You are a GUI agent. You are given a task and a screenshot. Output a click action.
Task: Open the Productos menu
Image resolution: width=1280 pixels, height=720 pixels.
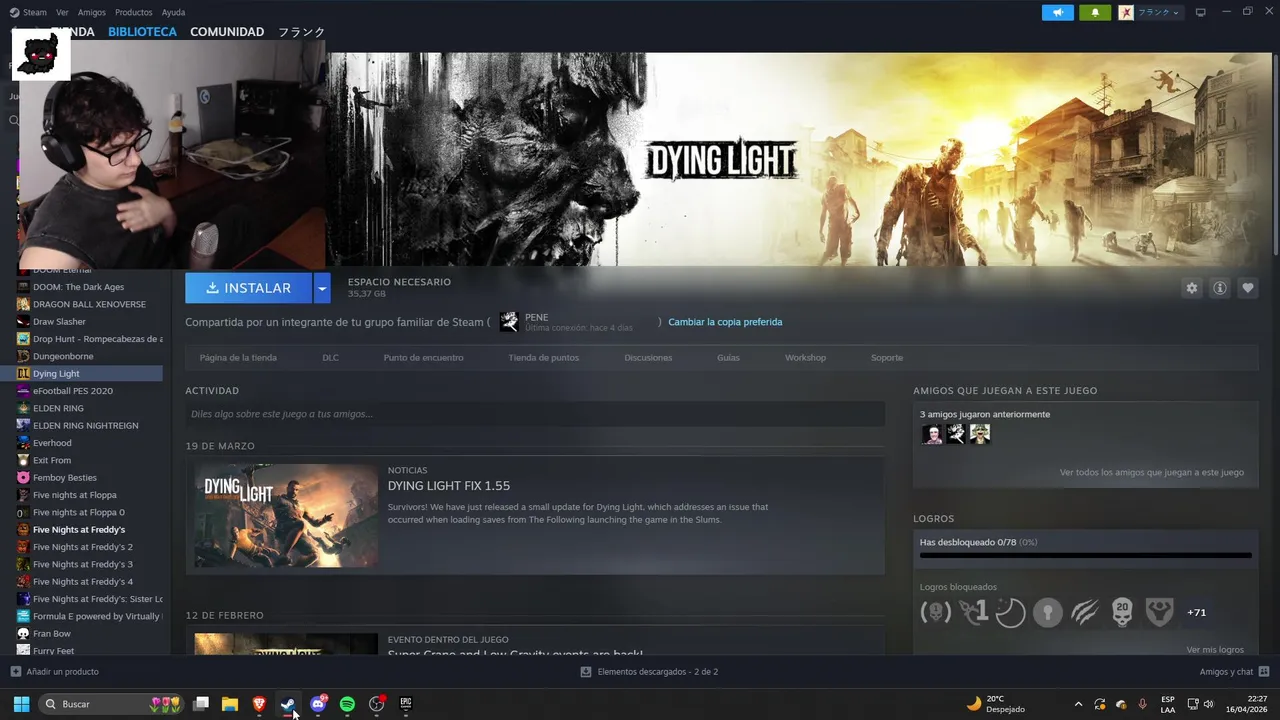134,12
